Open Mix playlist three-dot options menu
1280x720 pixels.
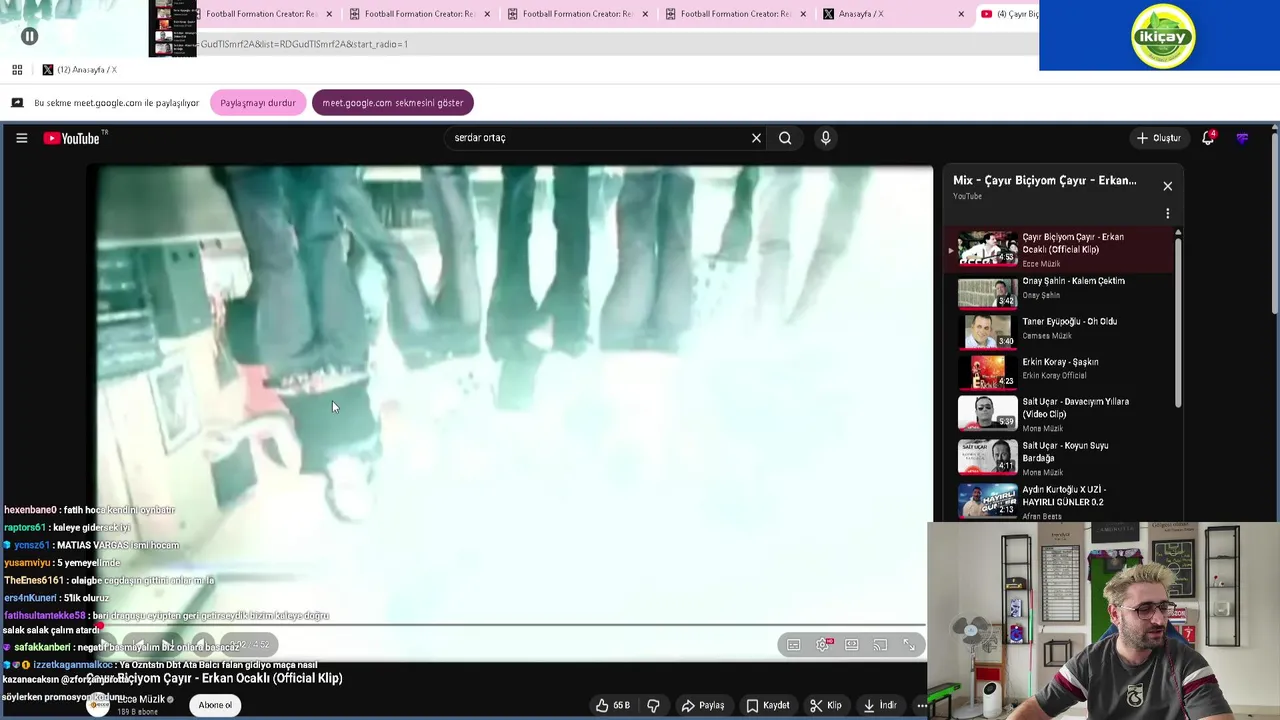pos(1167,213)
